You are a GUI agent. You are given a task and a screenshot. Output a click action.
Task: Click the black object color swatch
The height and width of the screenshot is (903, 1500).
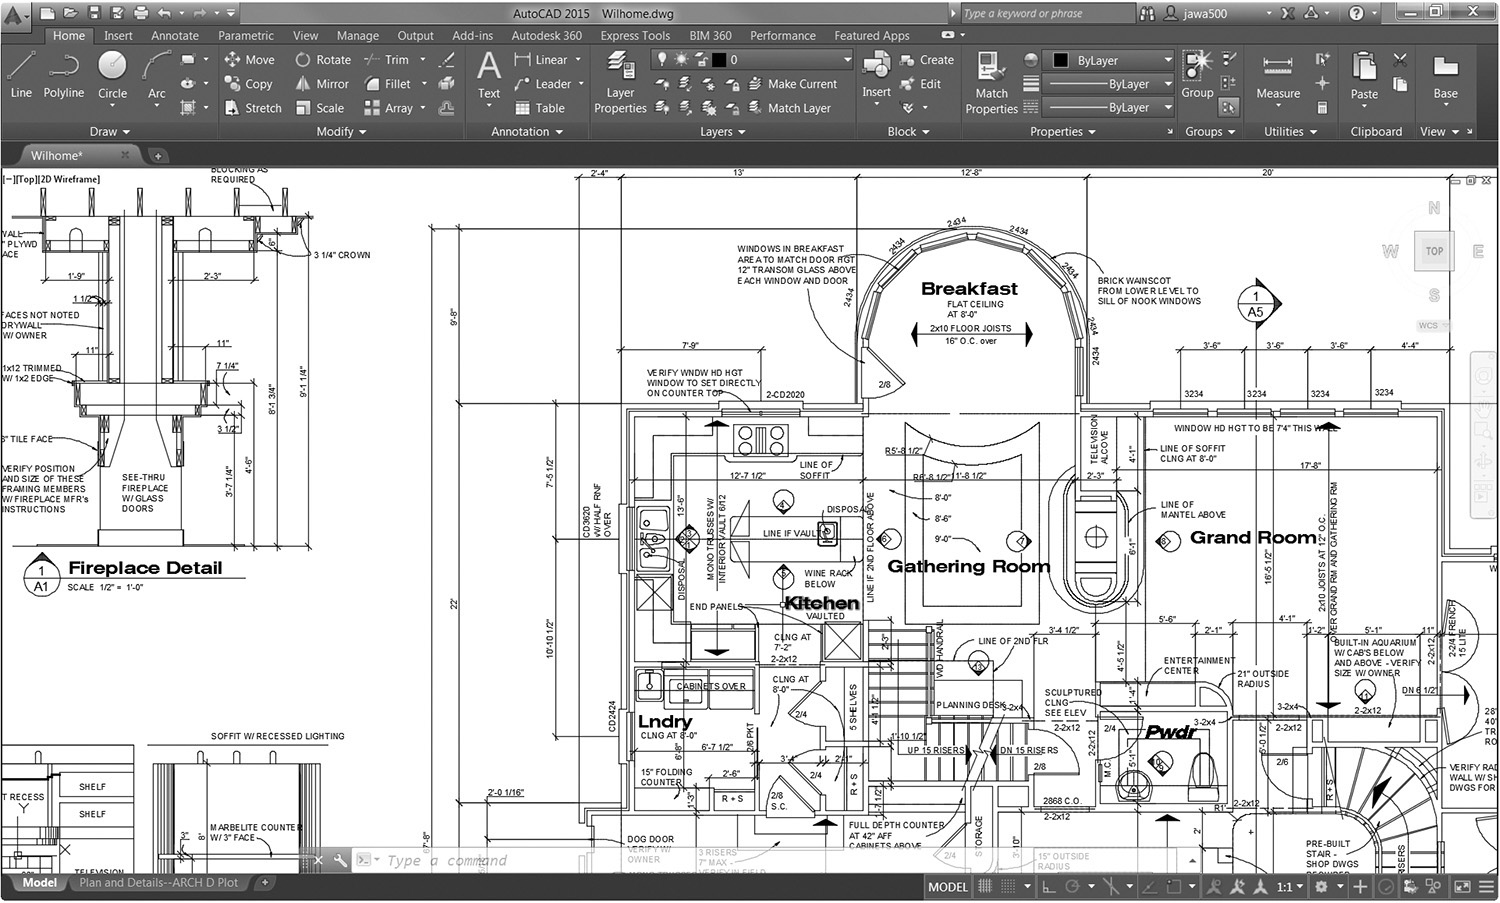pos(1060,60)
